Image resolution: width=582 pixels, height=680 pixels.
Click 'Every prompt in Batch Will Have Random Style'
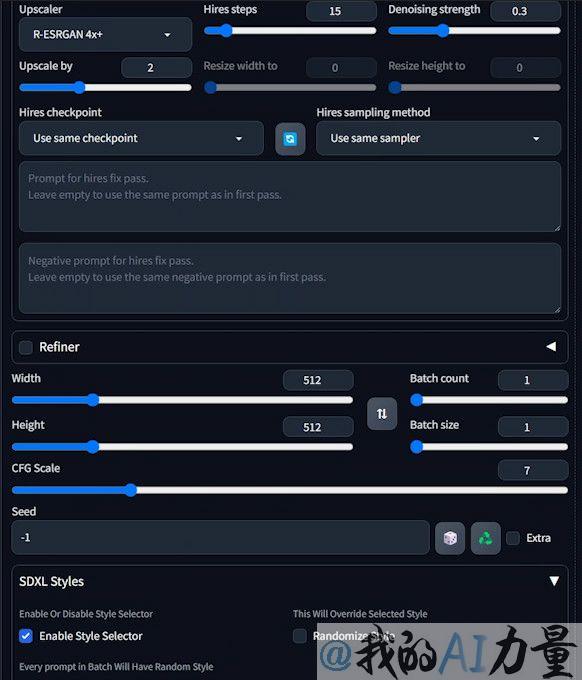pos(116,667)
